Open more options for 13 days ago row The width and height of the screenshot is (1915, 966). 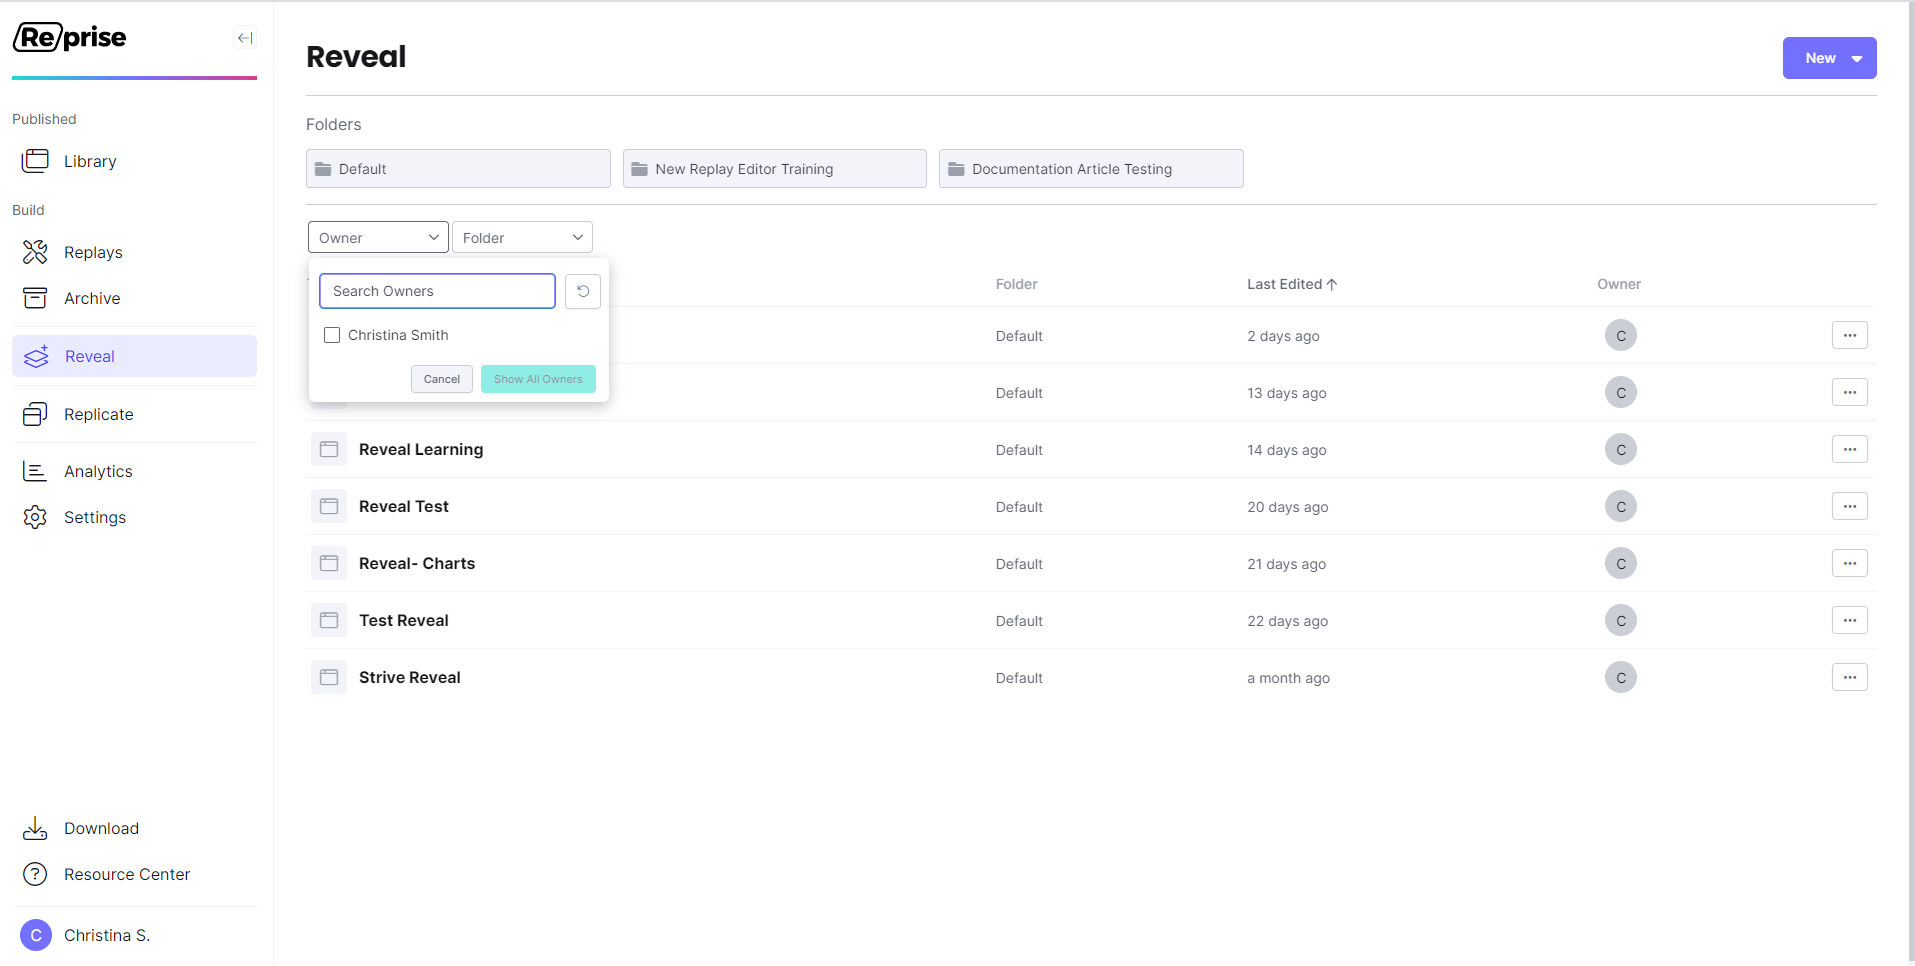[x=1850, y=392]
